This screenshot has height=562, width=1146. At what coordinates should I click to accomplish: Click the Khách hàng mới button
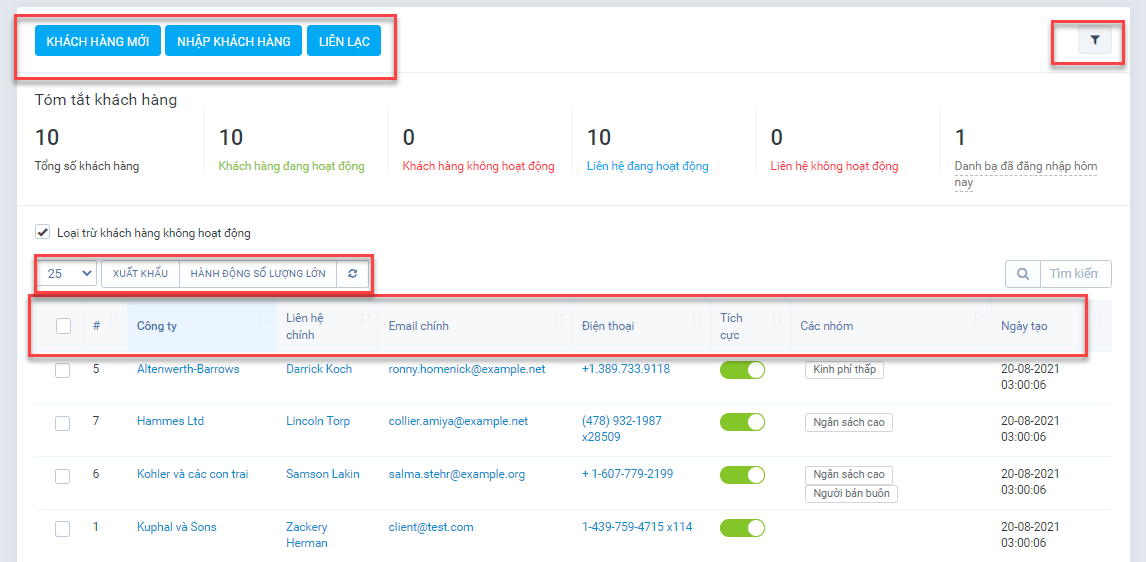[98, 41]
